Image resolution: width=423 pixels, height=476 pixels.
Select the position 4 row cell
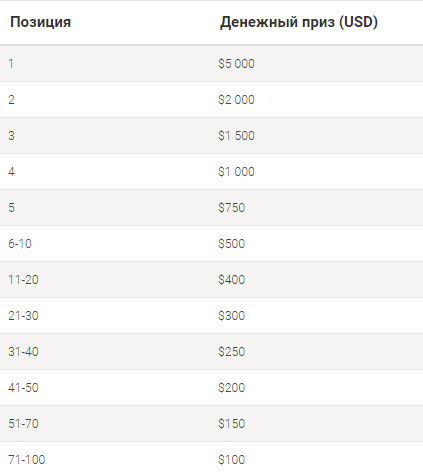11,172
